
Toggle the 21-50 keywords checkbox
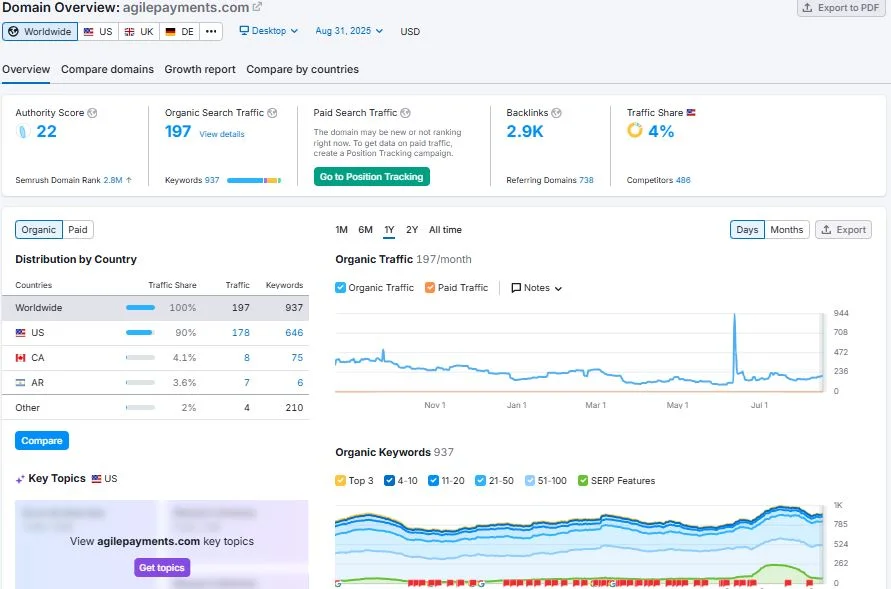pos(480,481)
